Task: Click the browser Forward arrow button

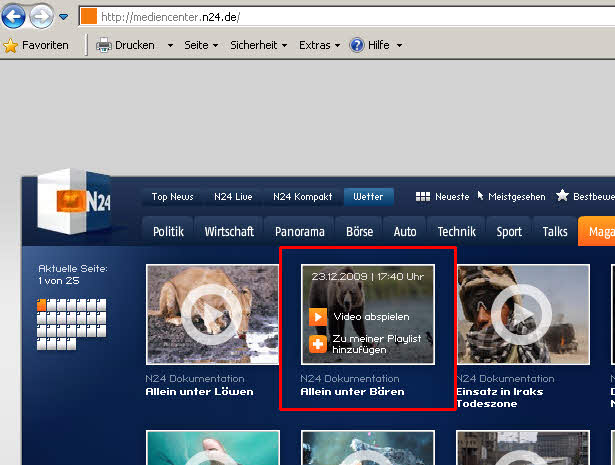Action: pos(42,16)
